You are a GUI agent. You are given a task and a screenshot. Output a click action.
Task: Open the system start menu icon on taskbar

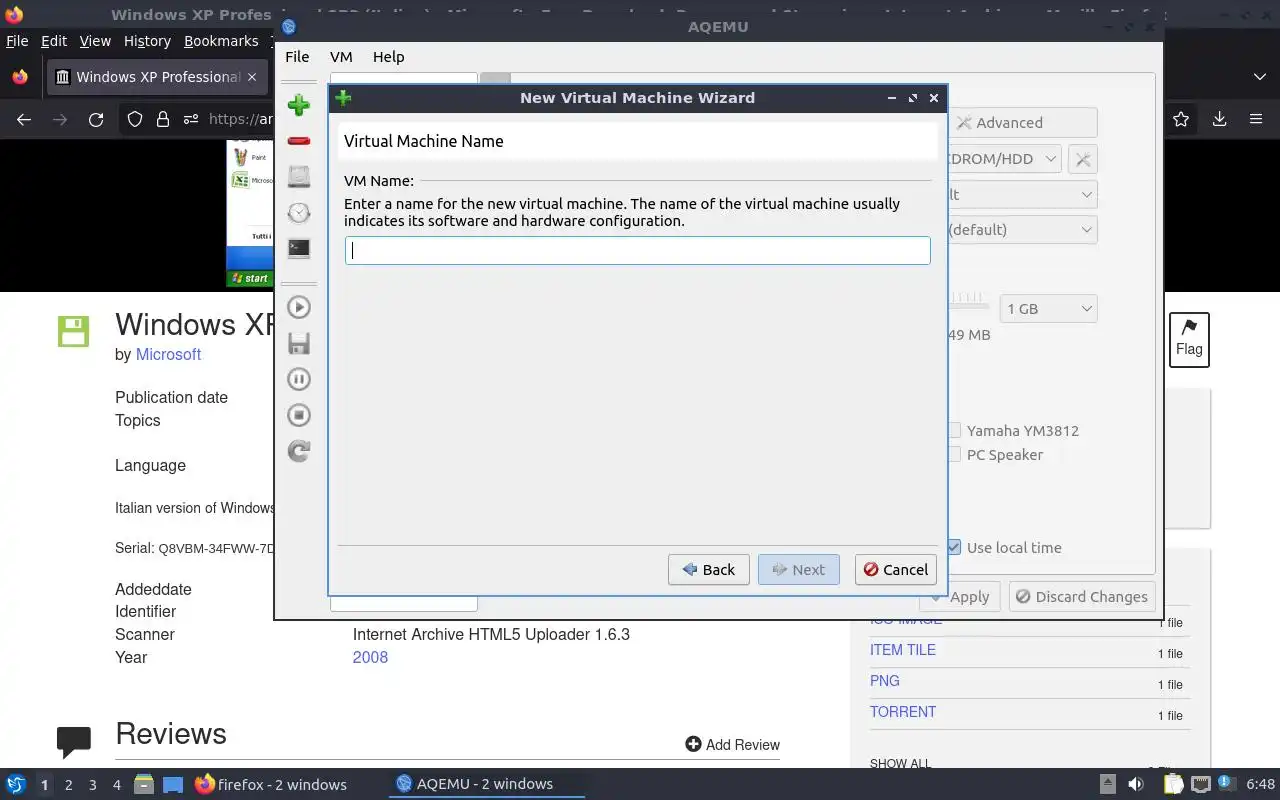pos(16,784)
